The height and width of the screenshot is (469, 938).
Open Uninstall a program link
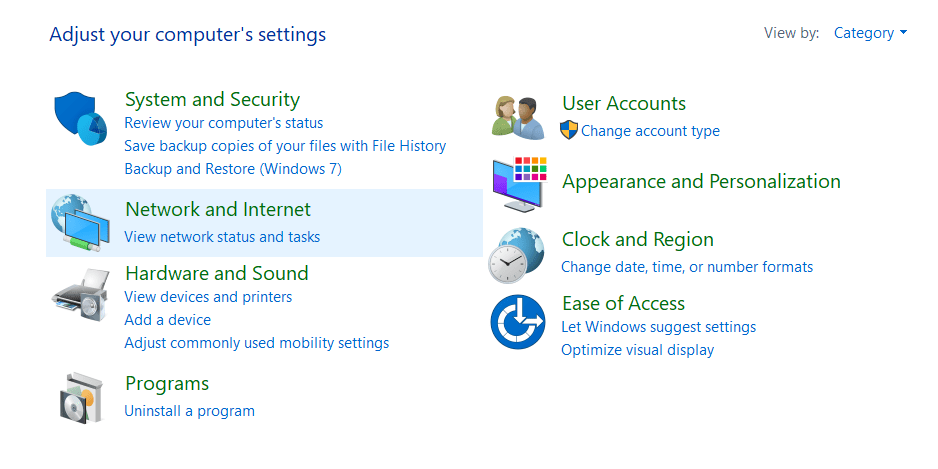pyautogui.click(x=190, y=411)
